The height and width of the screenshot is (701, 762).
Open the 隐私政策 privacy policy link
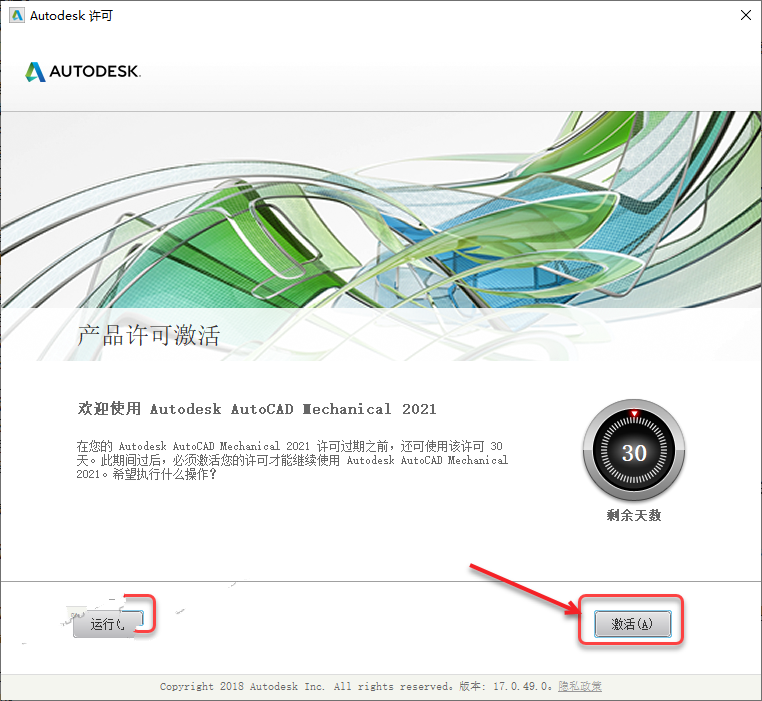point(580,686)
